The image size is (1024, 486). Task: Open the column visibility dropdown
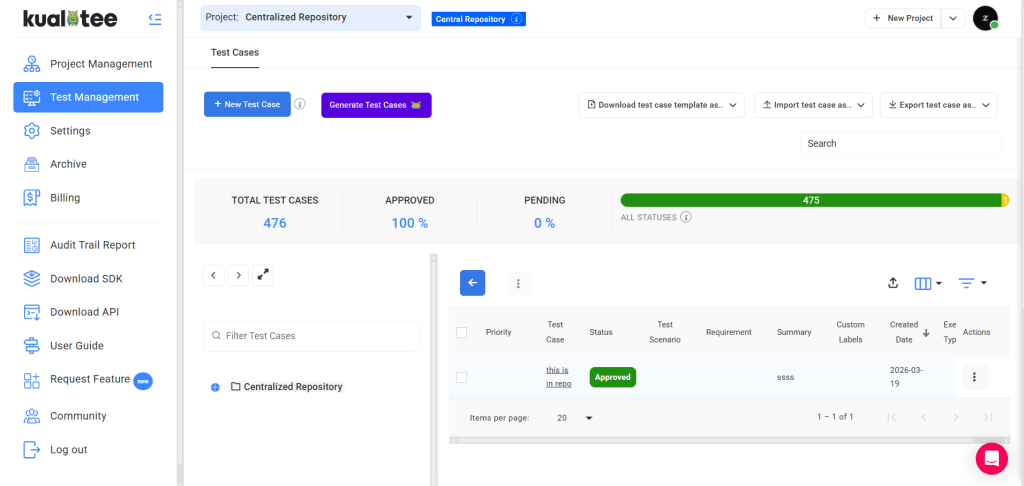pyautogui.click(x=928, y=284)
